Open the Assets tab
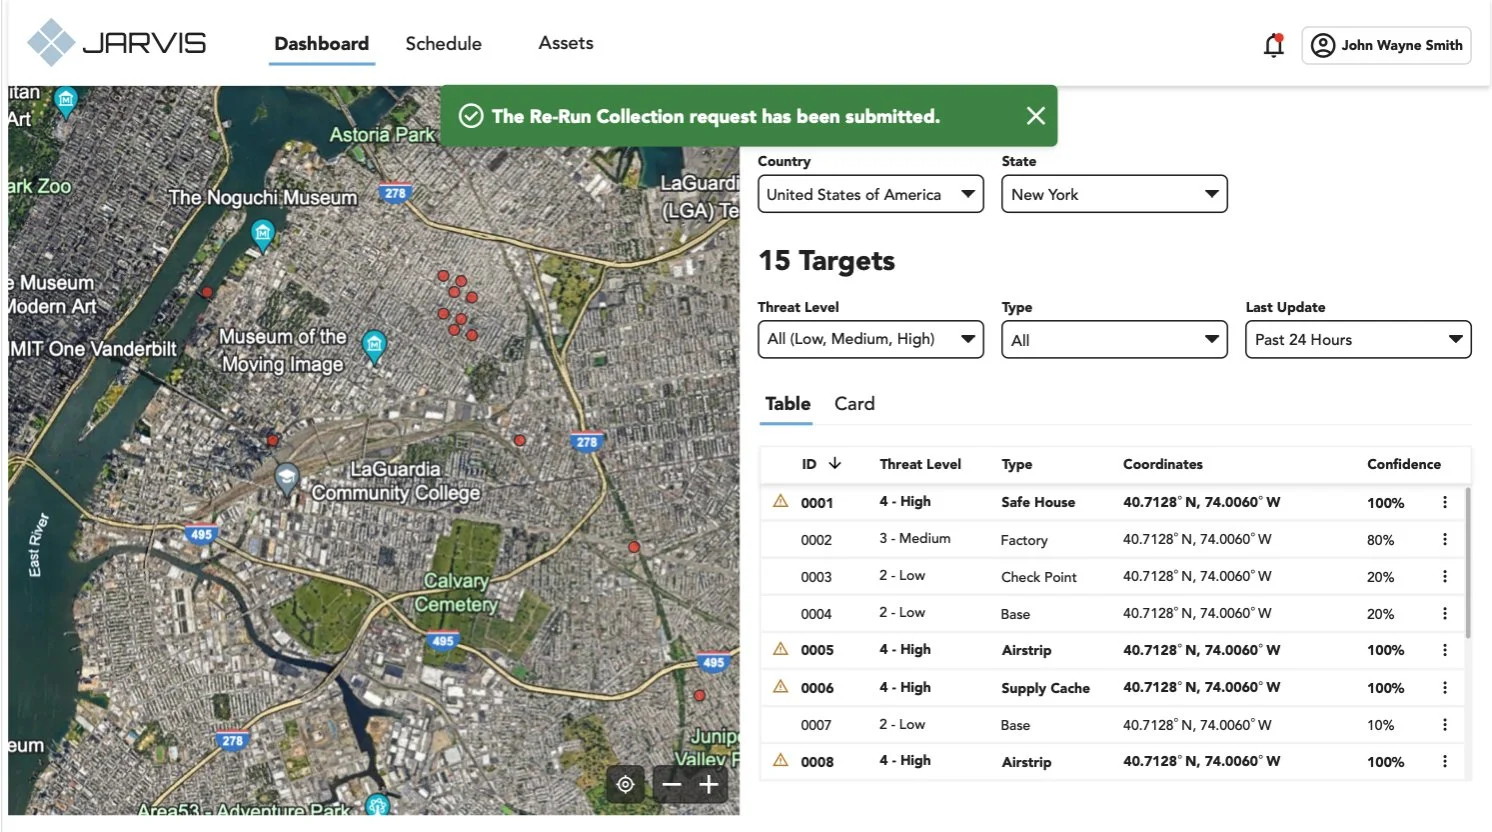This screenshot has height=832, width=1492. pyautogui.click(x=566, y=43)
